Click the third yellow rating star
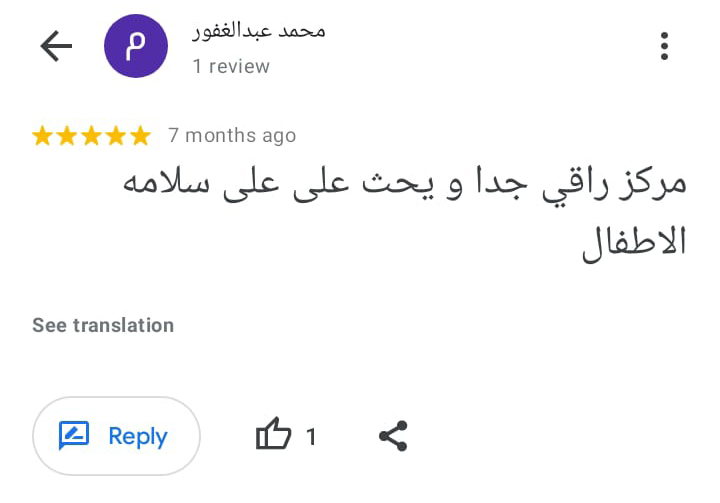Viewport: 720px width, 503px height. [x=91, y=135]
